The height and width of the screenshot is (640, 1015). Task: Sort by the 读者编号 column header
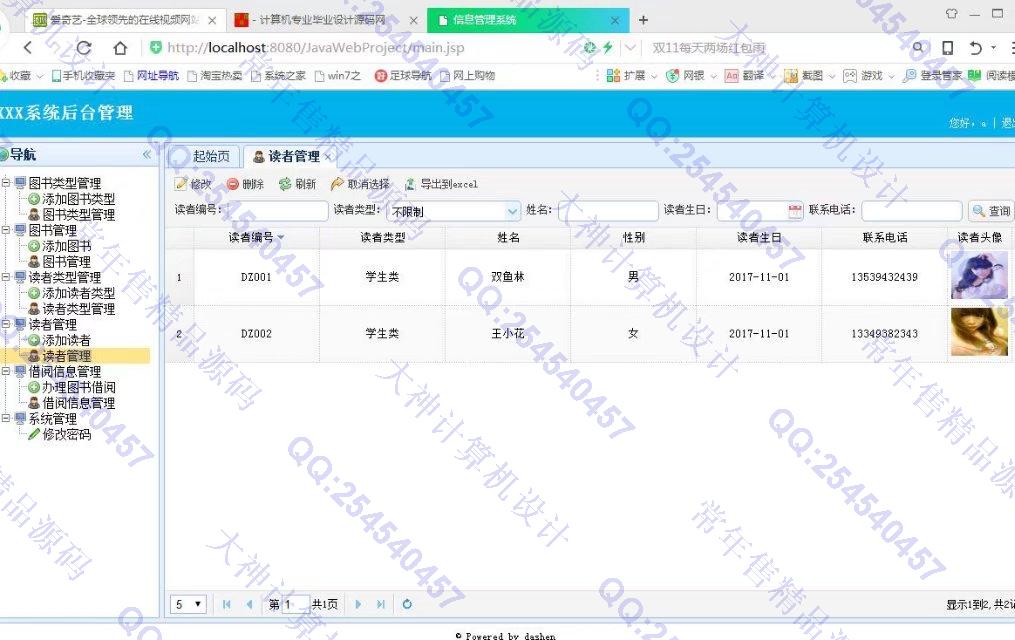coord(250,238)
